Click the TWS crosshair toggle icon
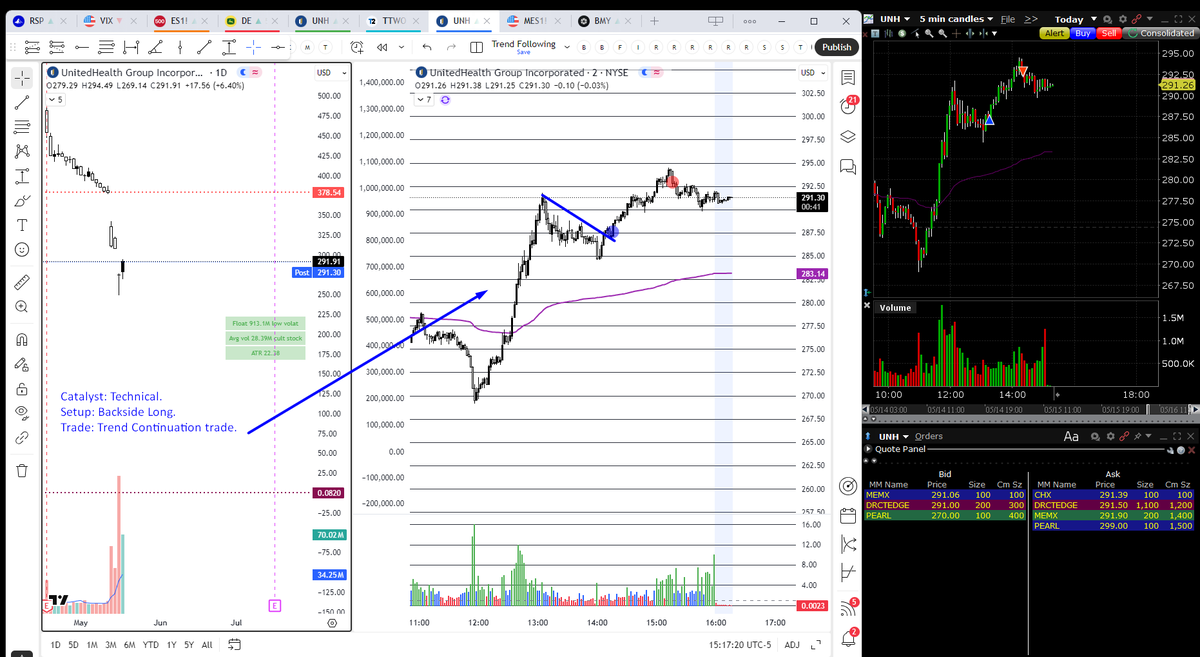 958,33
